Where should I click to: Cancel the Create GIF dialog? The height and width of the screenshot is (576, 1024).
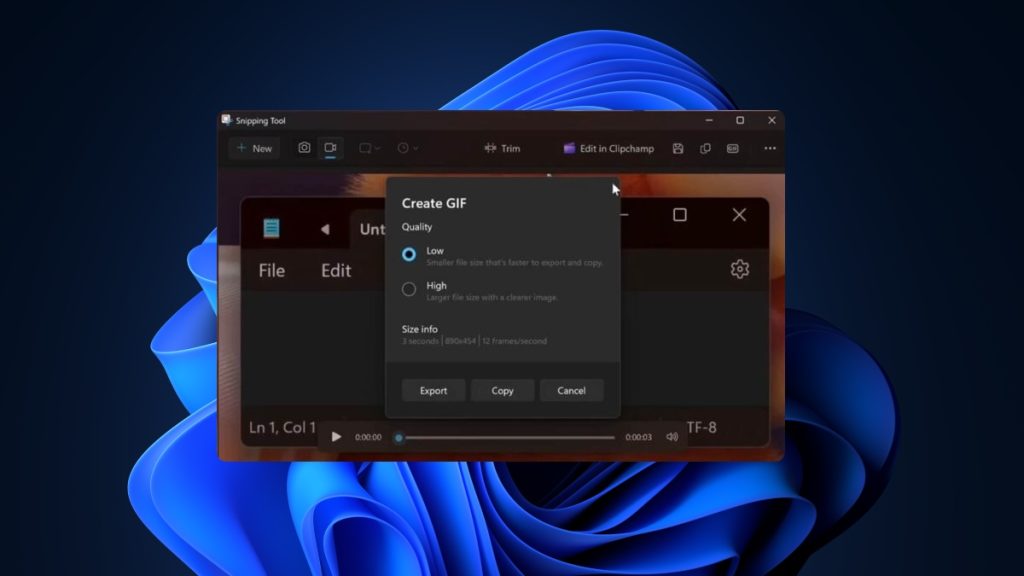[571, 390]
